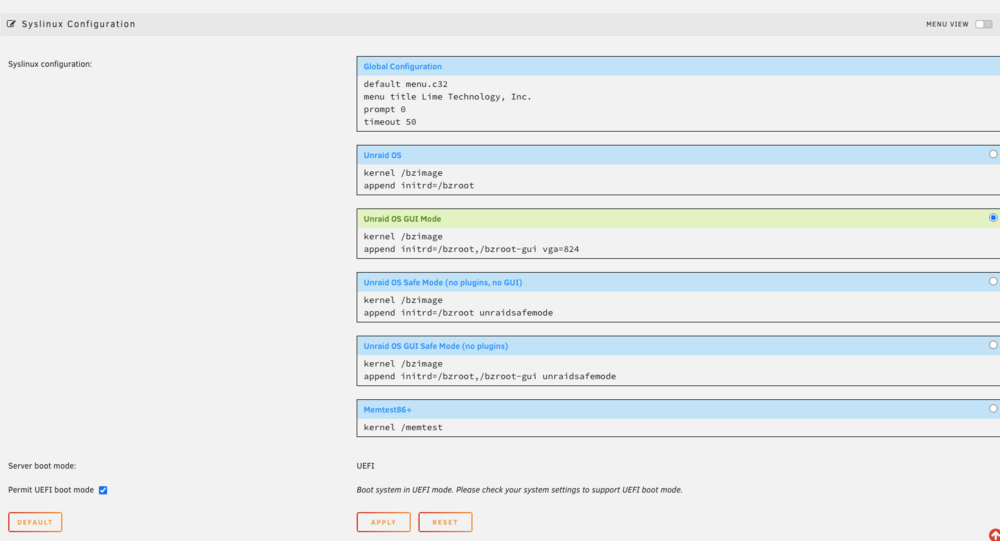
Task: Toggle the Menu View switch
Action: click(x=983, y=24)
